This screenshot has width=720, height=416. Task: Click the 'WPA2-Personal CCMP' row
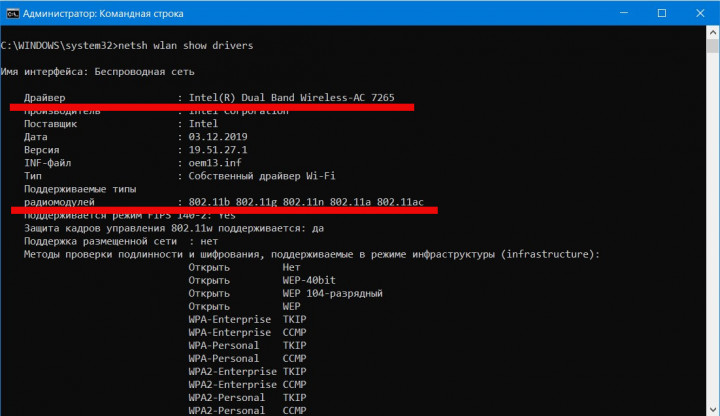[x=247, y=410]
